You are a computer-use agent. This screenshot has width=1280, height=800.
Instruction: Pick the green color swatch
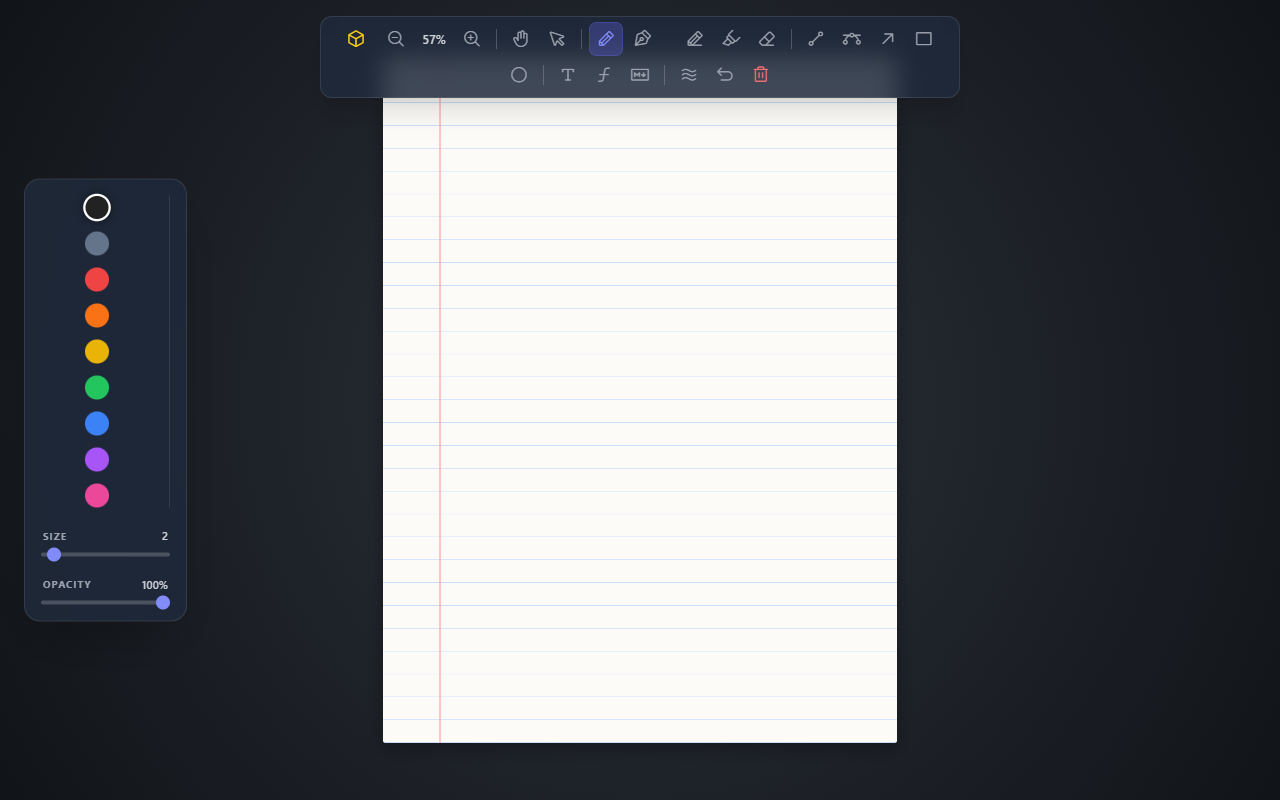point(97,388)
